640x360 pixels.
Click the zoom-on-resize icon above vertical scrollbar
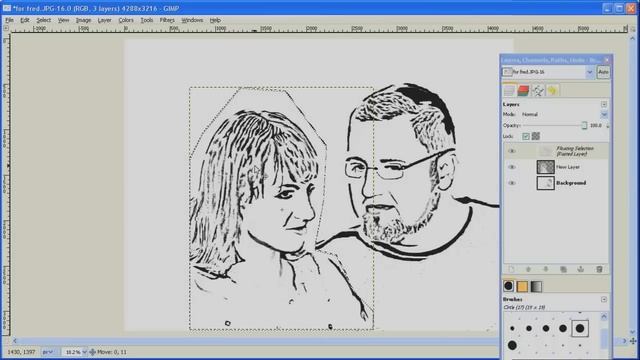[x=633, y=29]
